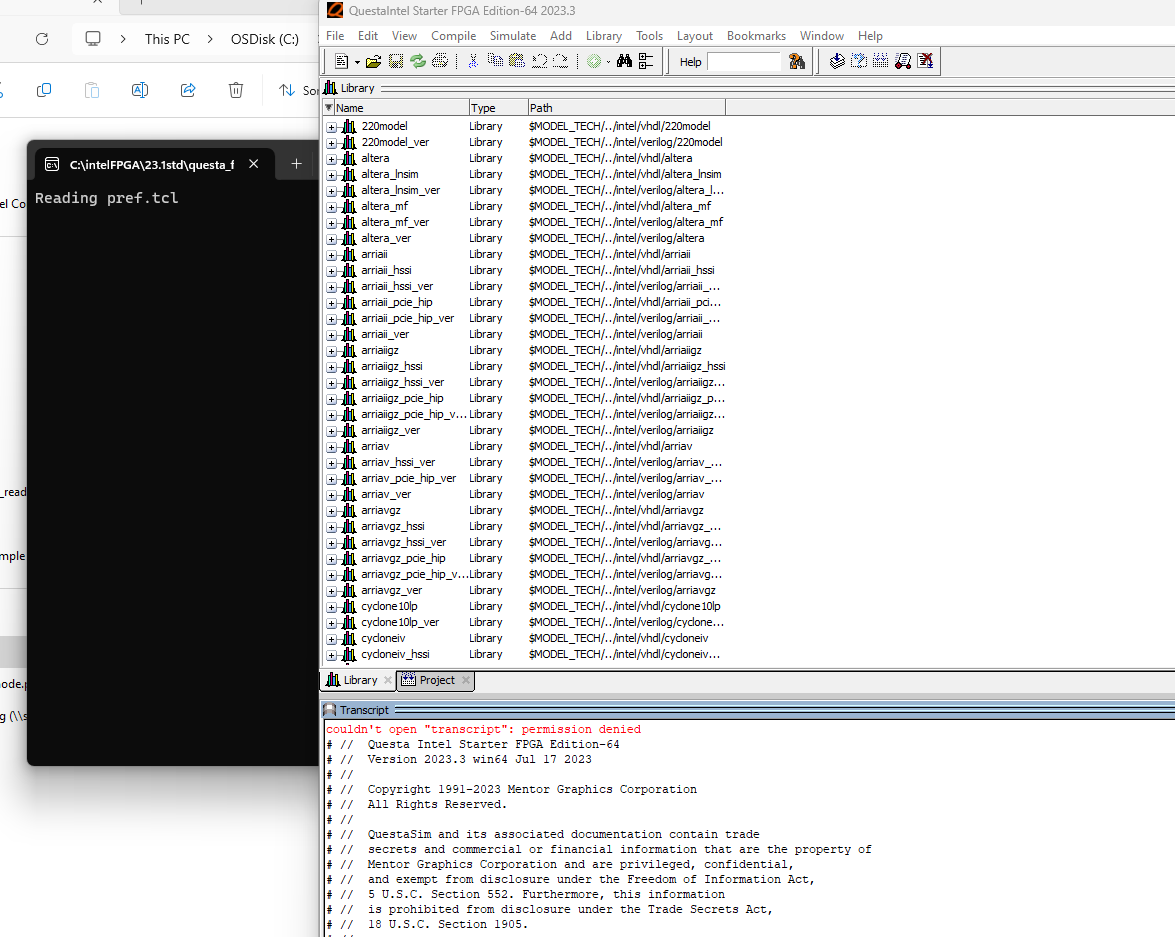Expand the altera_mf library node
Viewport: 1175px width, 937px height.
(332, 206)
